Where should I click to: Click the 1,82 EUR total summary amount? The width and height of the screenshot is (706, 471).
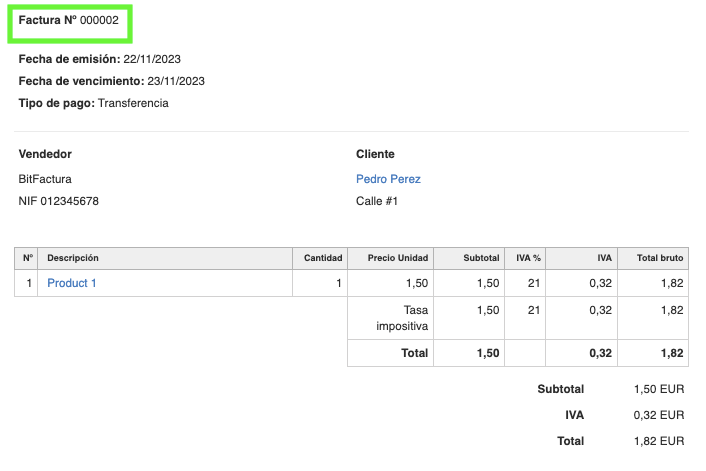point(658,440)
